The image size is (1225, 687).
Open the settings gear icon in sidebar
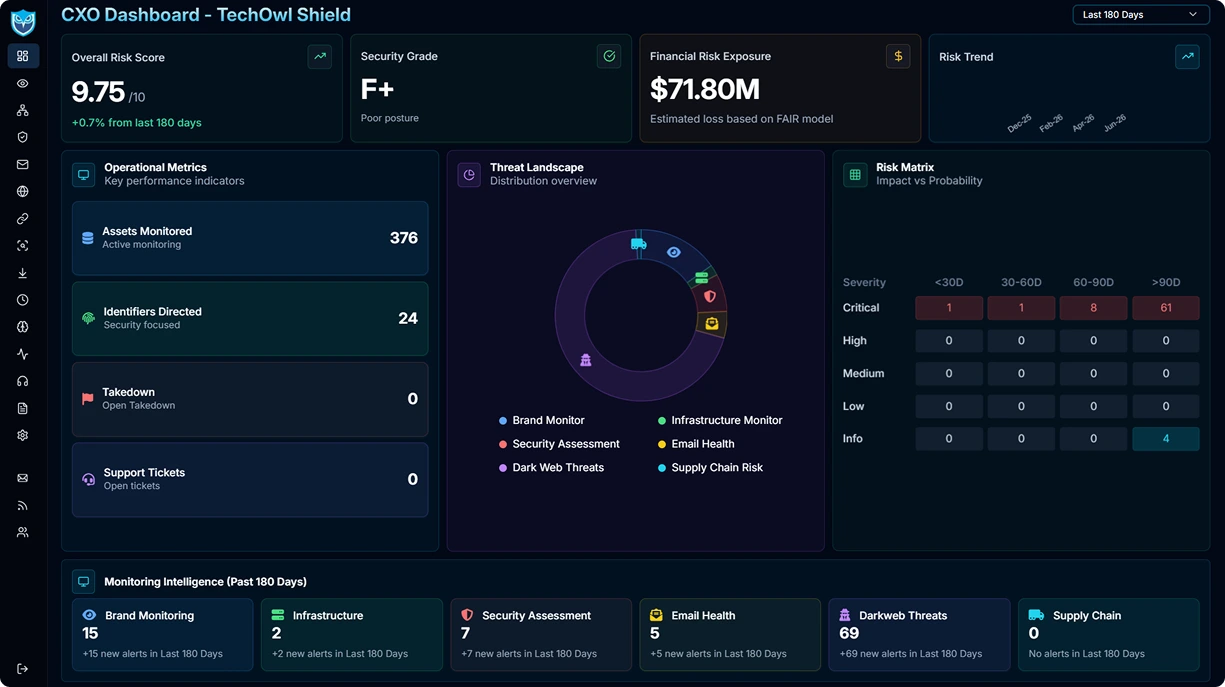pyautogui.click(x=23, y=435)
